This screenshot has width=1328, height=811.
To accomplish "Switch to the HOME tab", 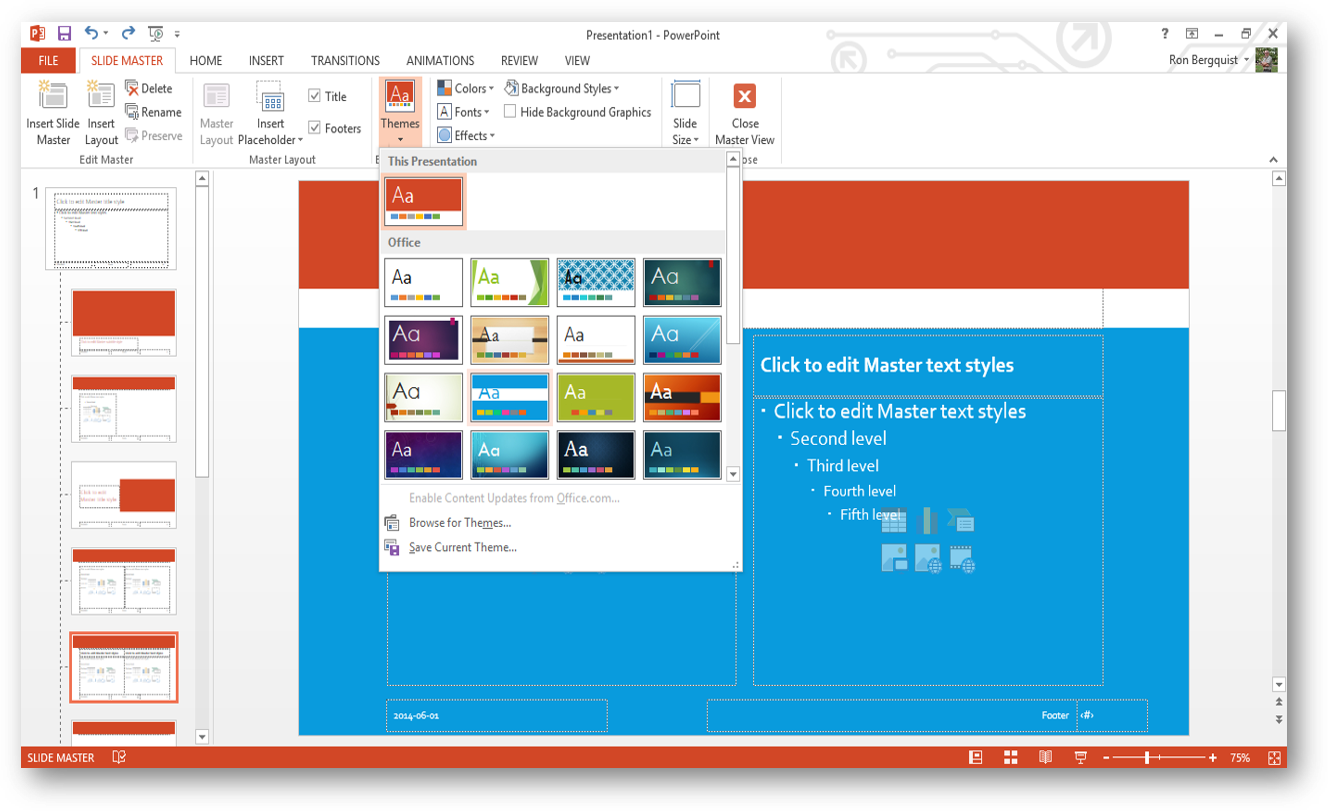I will pyautogui.click(x=206, y=61).
